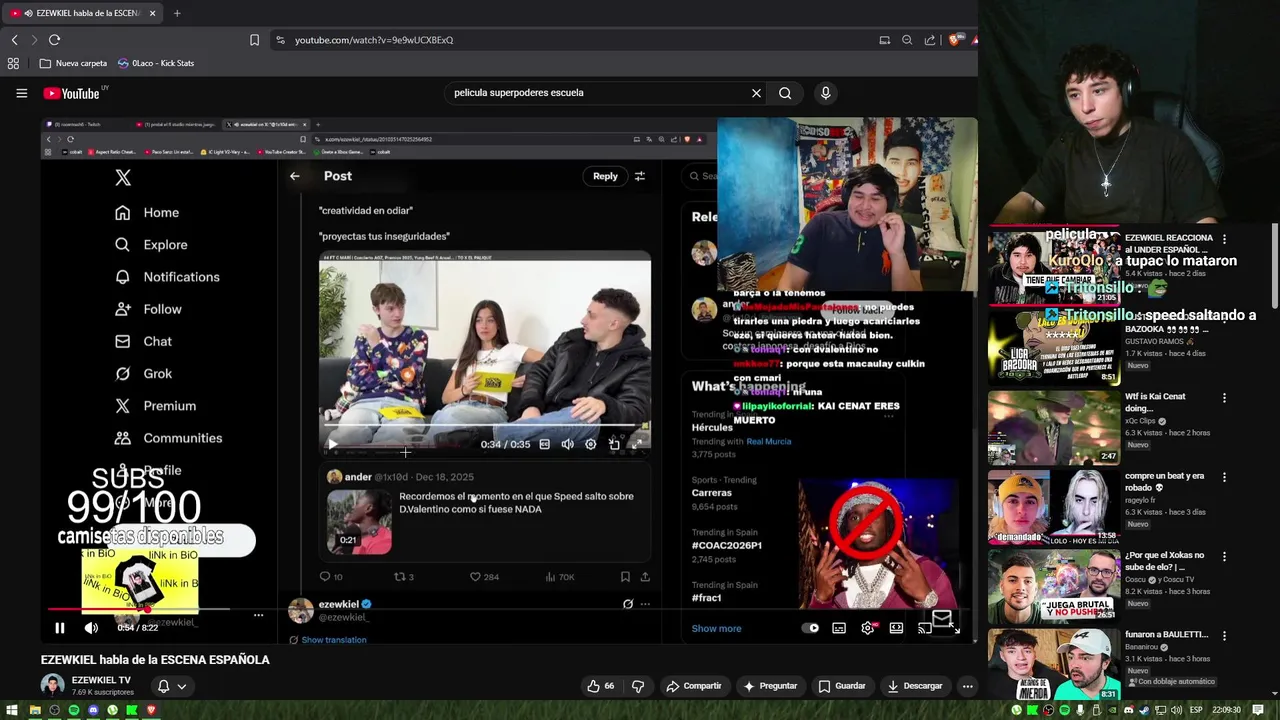Dislike the video
1280x720 pixels.
(x=638, y=686)
